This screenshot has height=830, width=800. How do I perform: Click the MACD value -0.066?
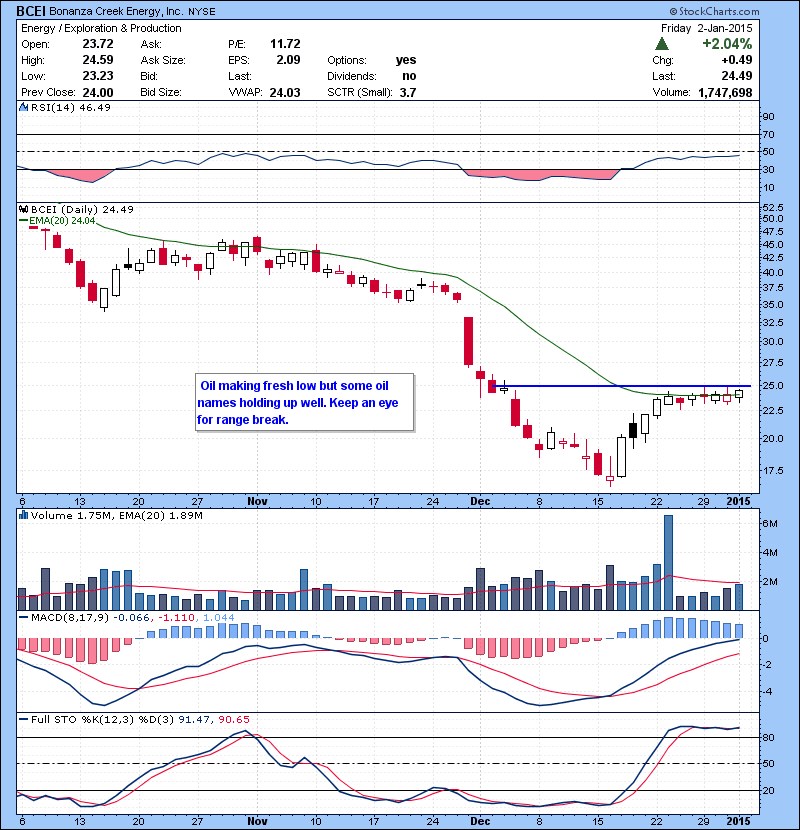pos(132,617)
